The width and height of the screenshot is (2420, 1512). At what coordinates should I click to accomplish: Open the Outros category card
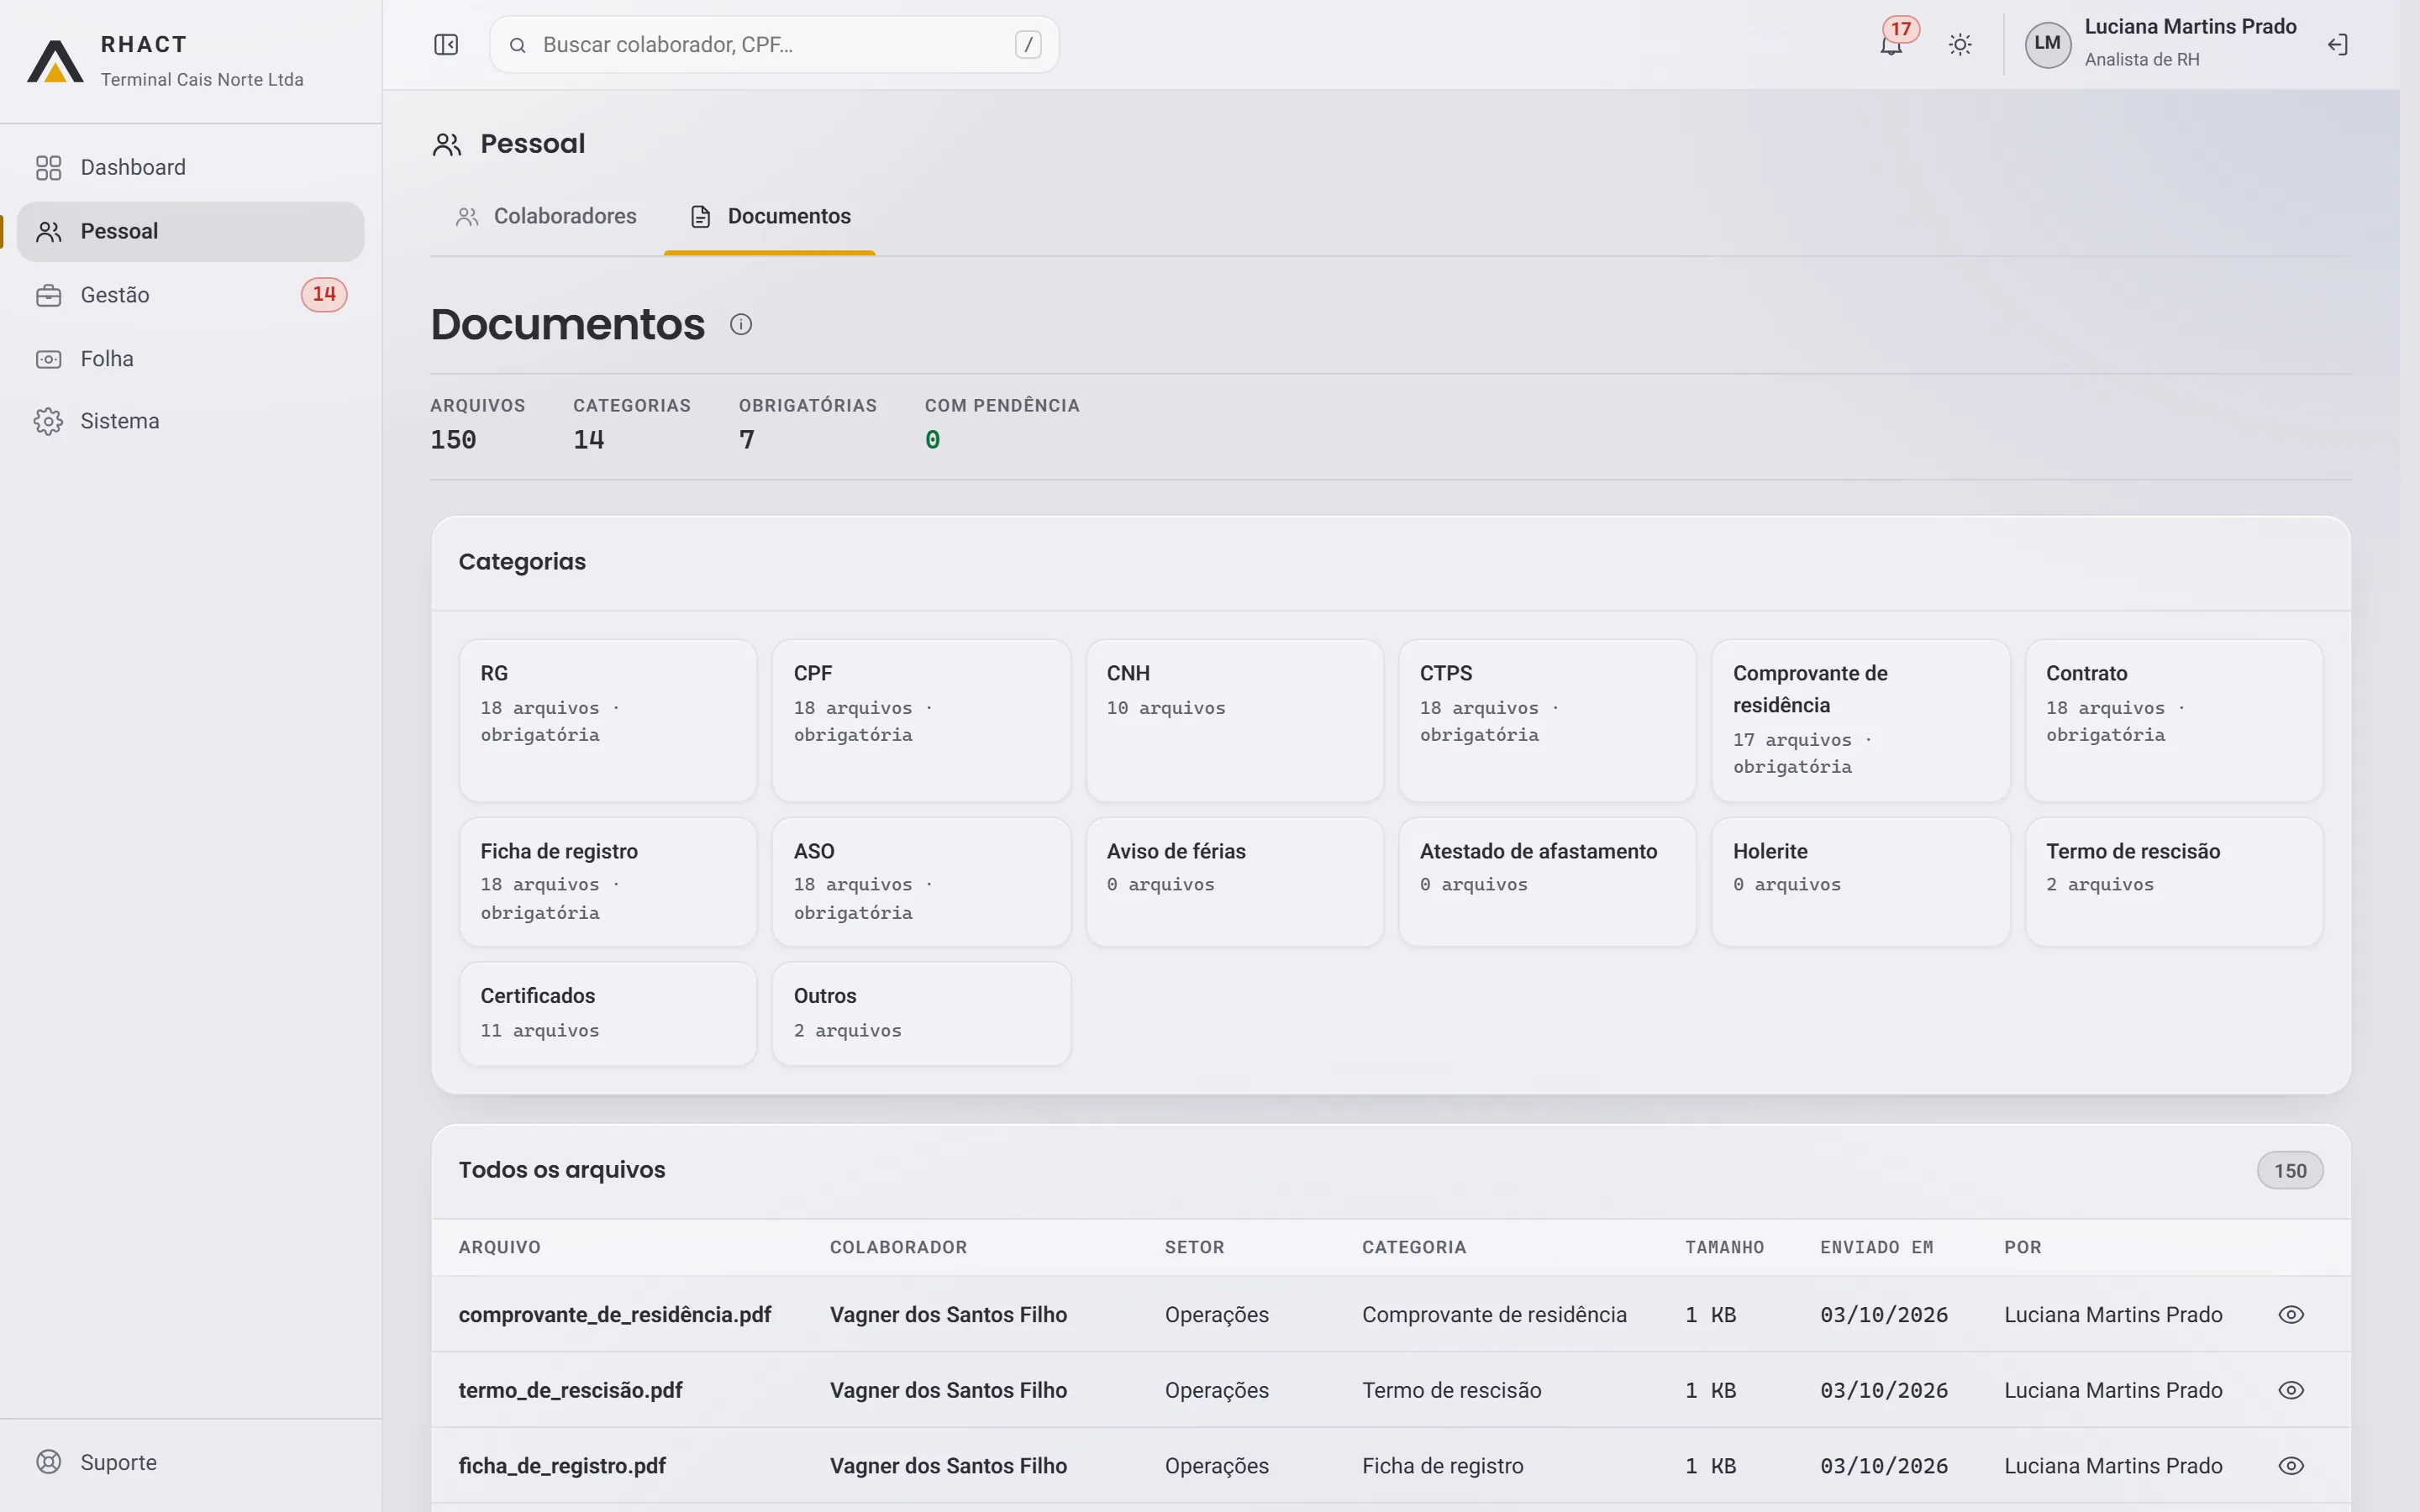[921, 1014]
